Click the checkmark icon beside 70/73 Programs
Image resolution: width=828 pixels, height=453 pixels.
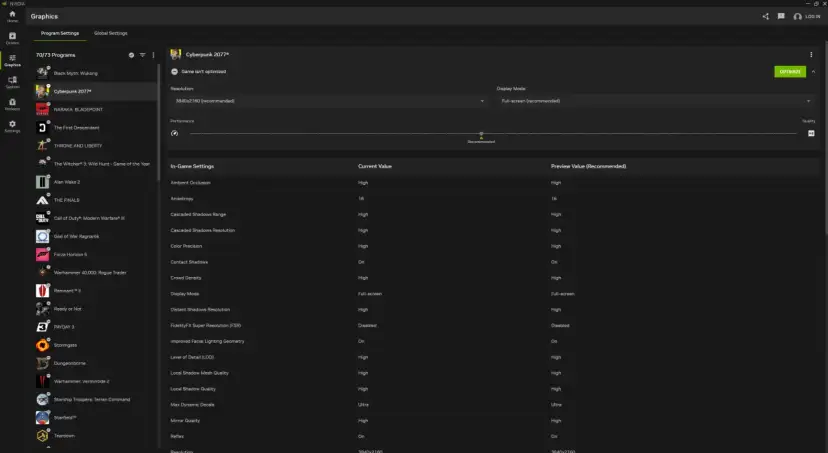[x=131, y=55]
